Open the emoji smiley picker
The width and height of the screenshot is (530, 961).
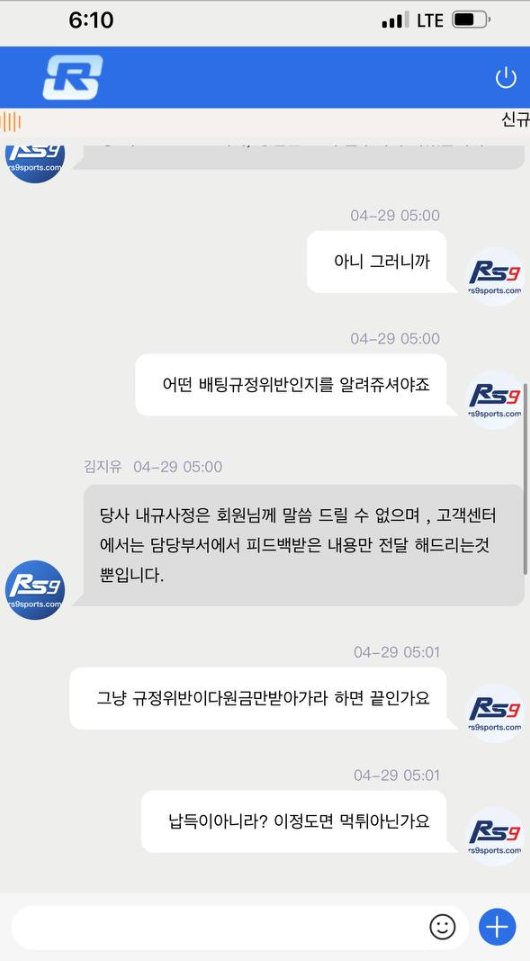[442, 927]
